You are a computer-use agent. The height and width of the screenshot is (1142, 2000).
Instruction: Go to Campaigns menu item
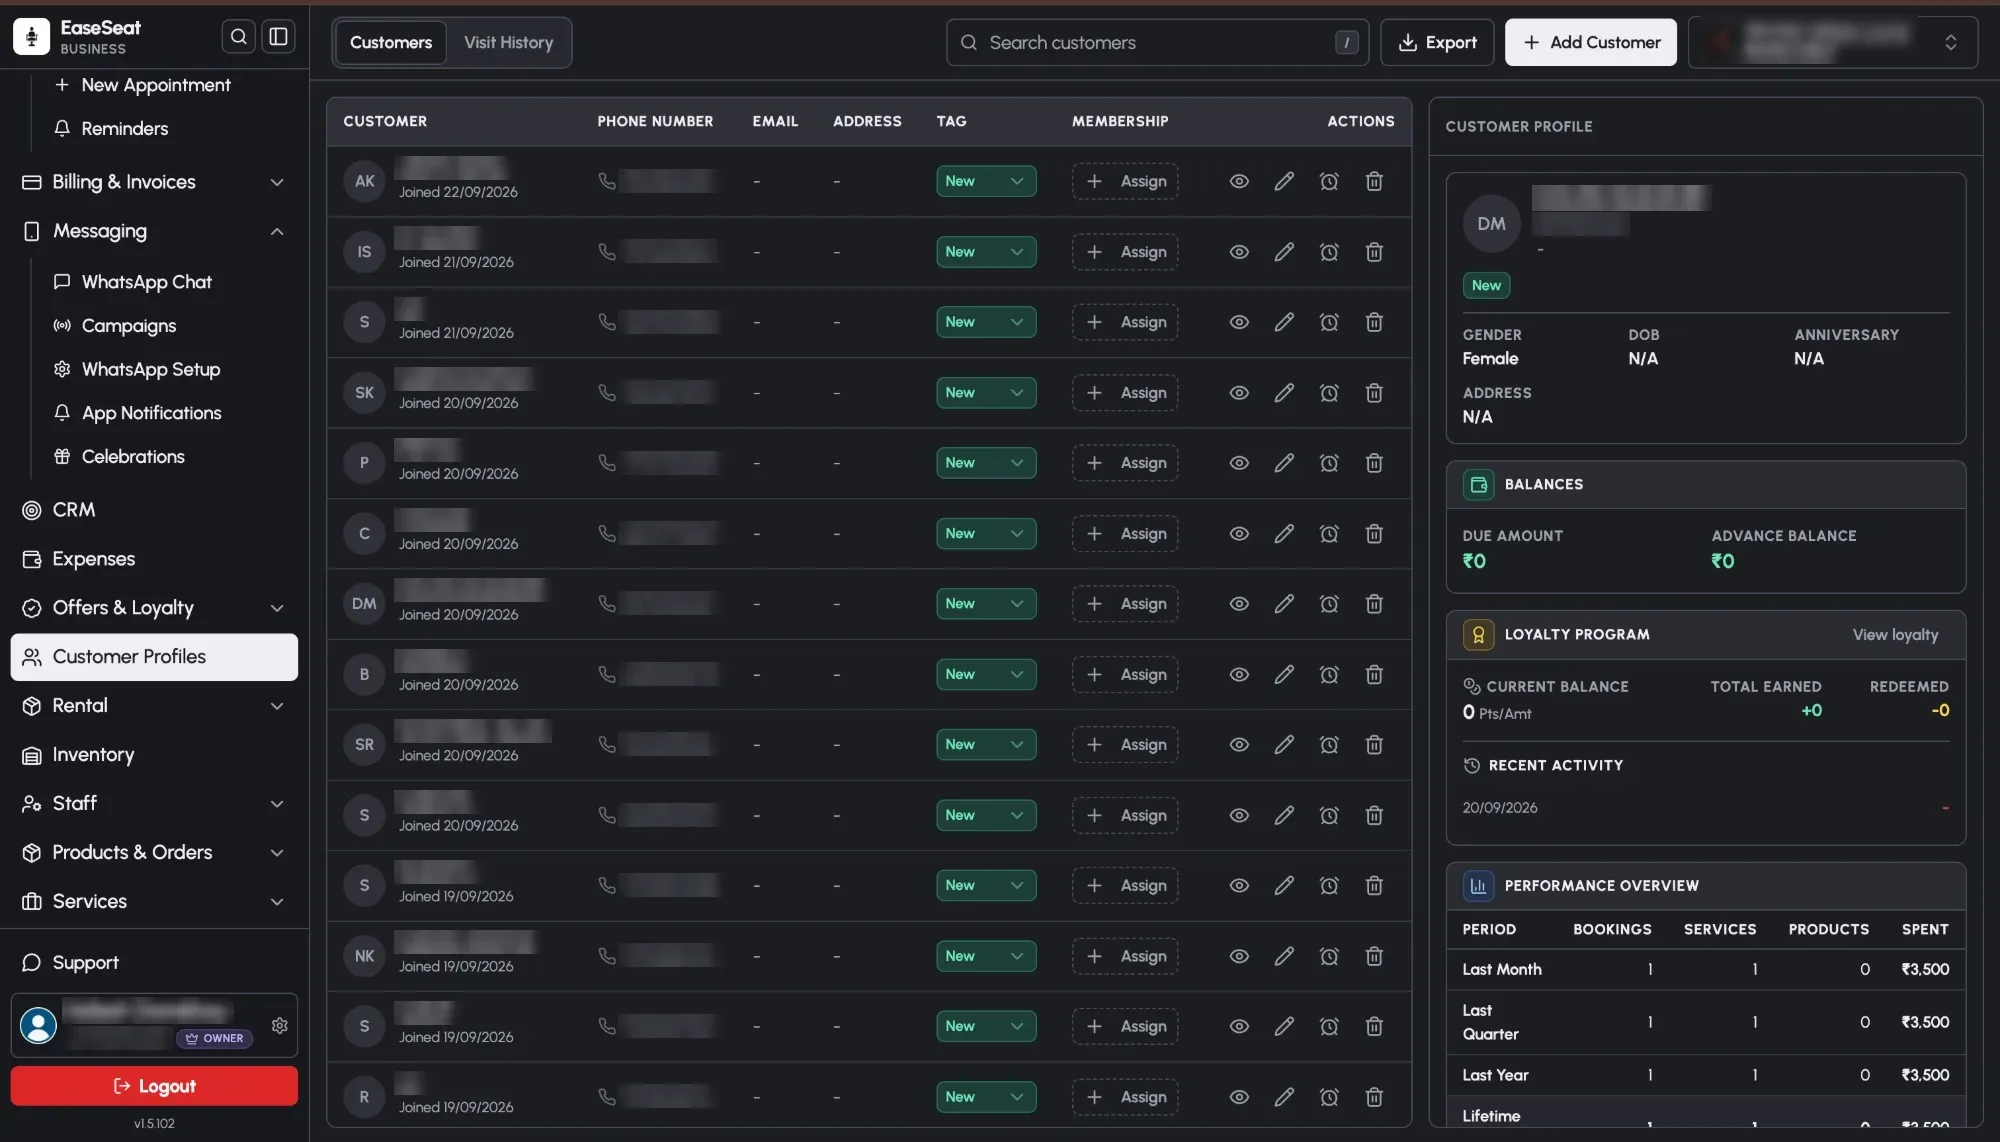[x=128, y=326]
